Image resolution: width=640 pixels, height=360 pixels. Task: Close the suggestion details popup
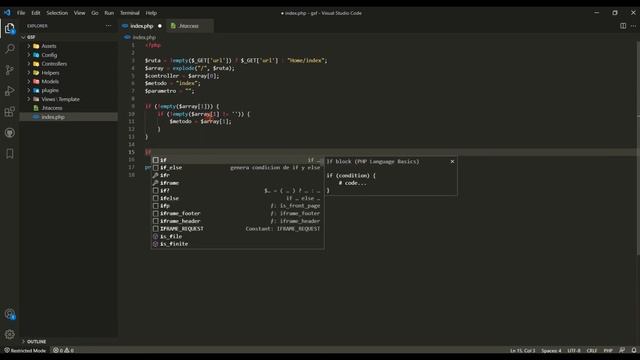pos(452,162)
